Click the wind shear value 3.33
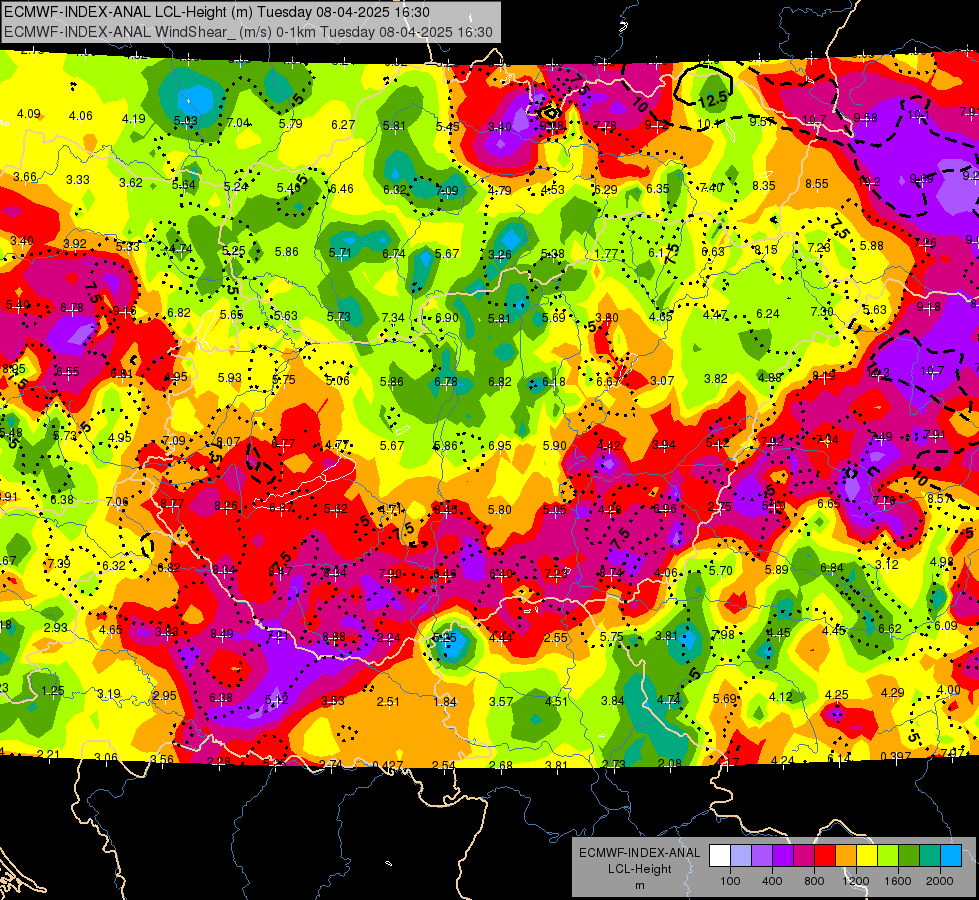 pos(77,179)
